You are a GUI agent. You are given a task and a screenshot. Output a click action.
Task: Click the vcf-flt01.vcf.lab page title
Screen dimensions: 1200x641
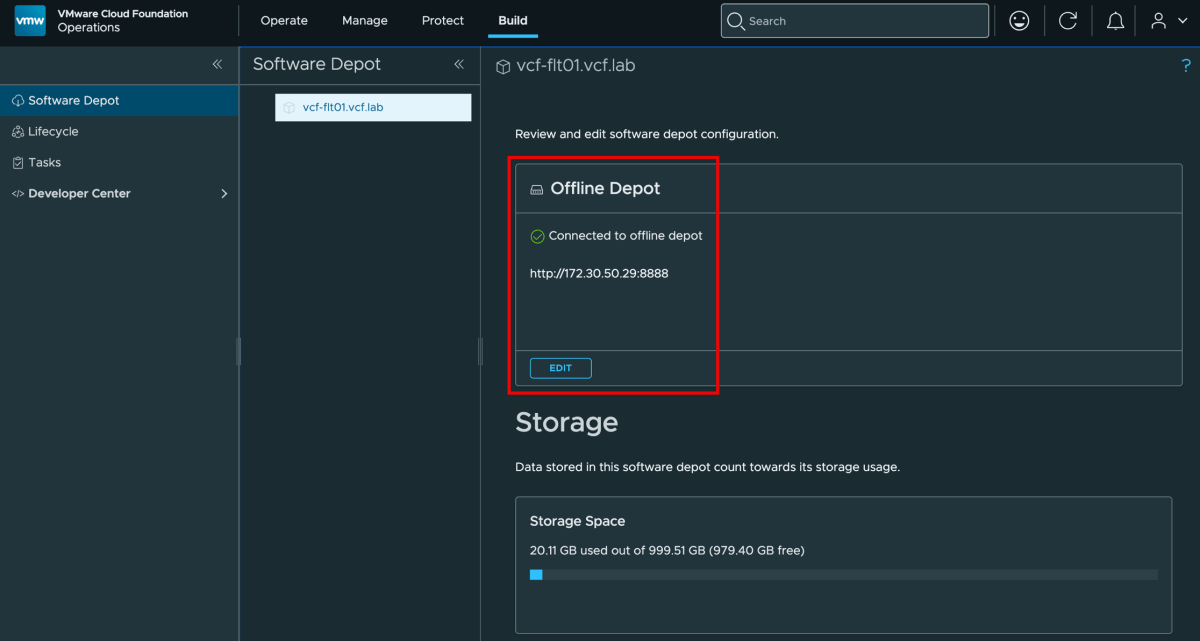576,66
